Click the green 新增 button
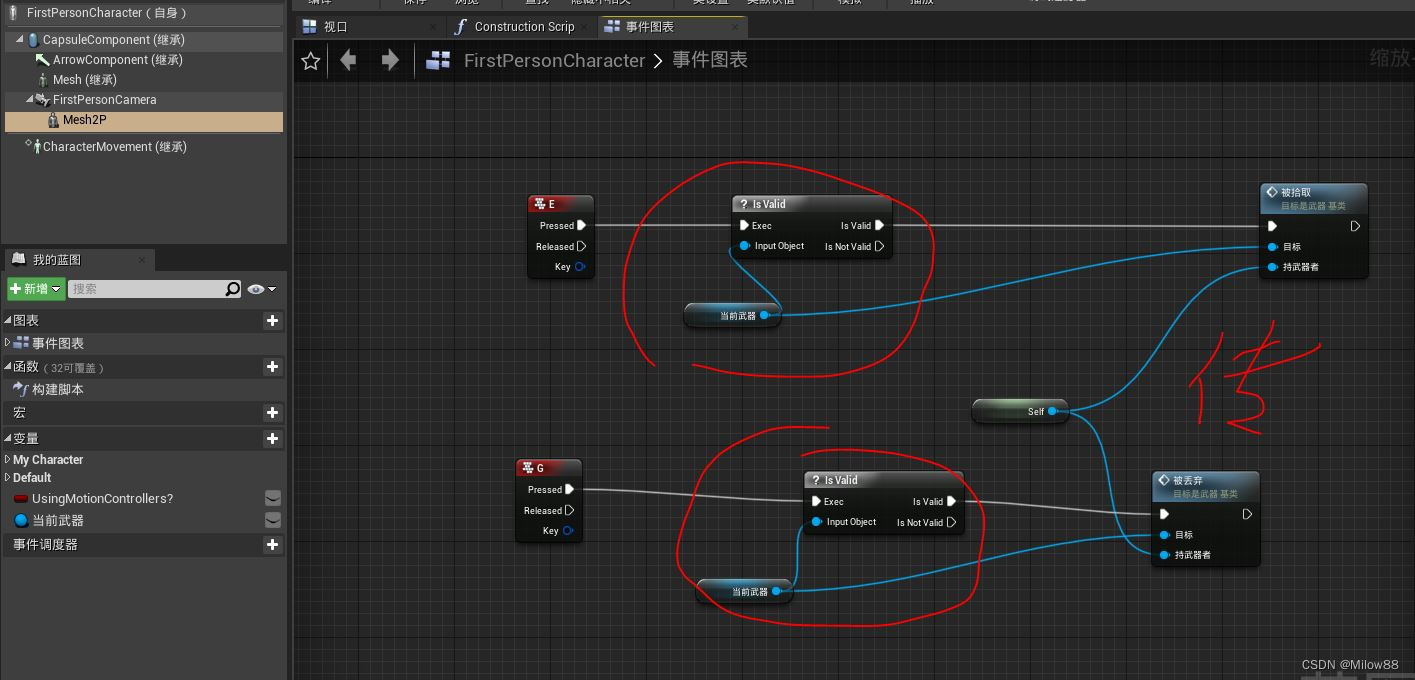 pos(36,289)
